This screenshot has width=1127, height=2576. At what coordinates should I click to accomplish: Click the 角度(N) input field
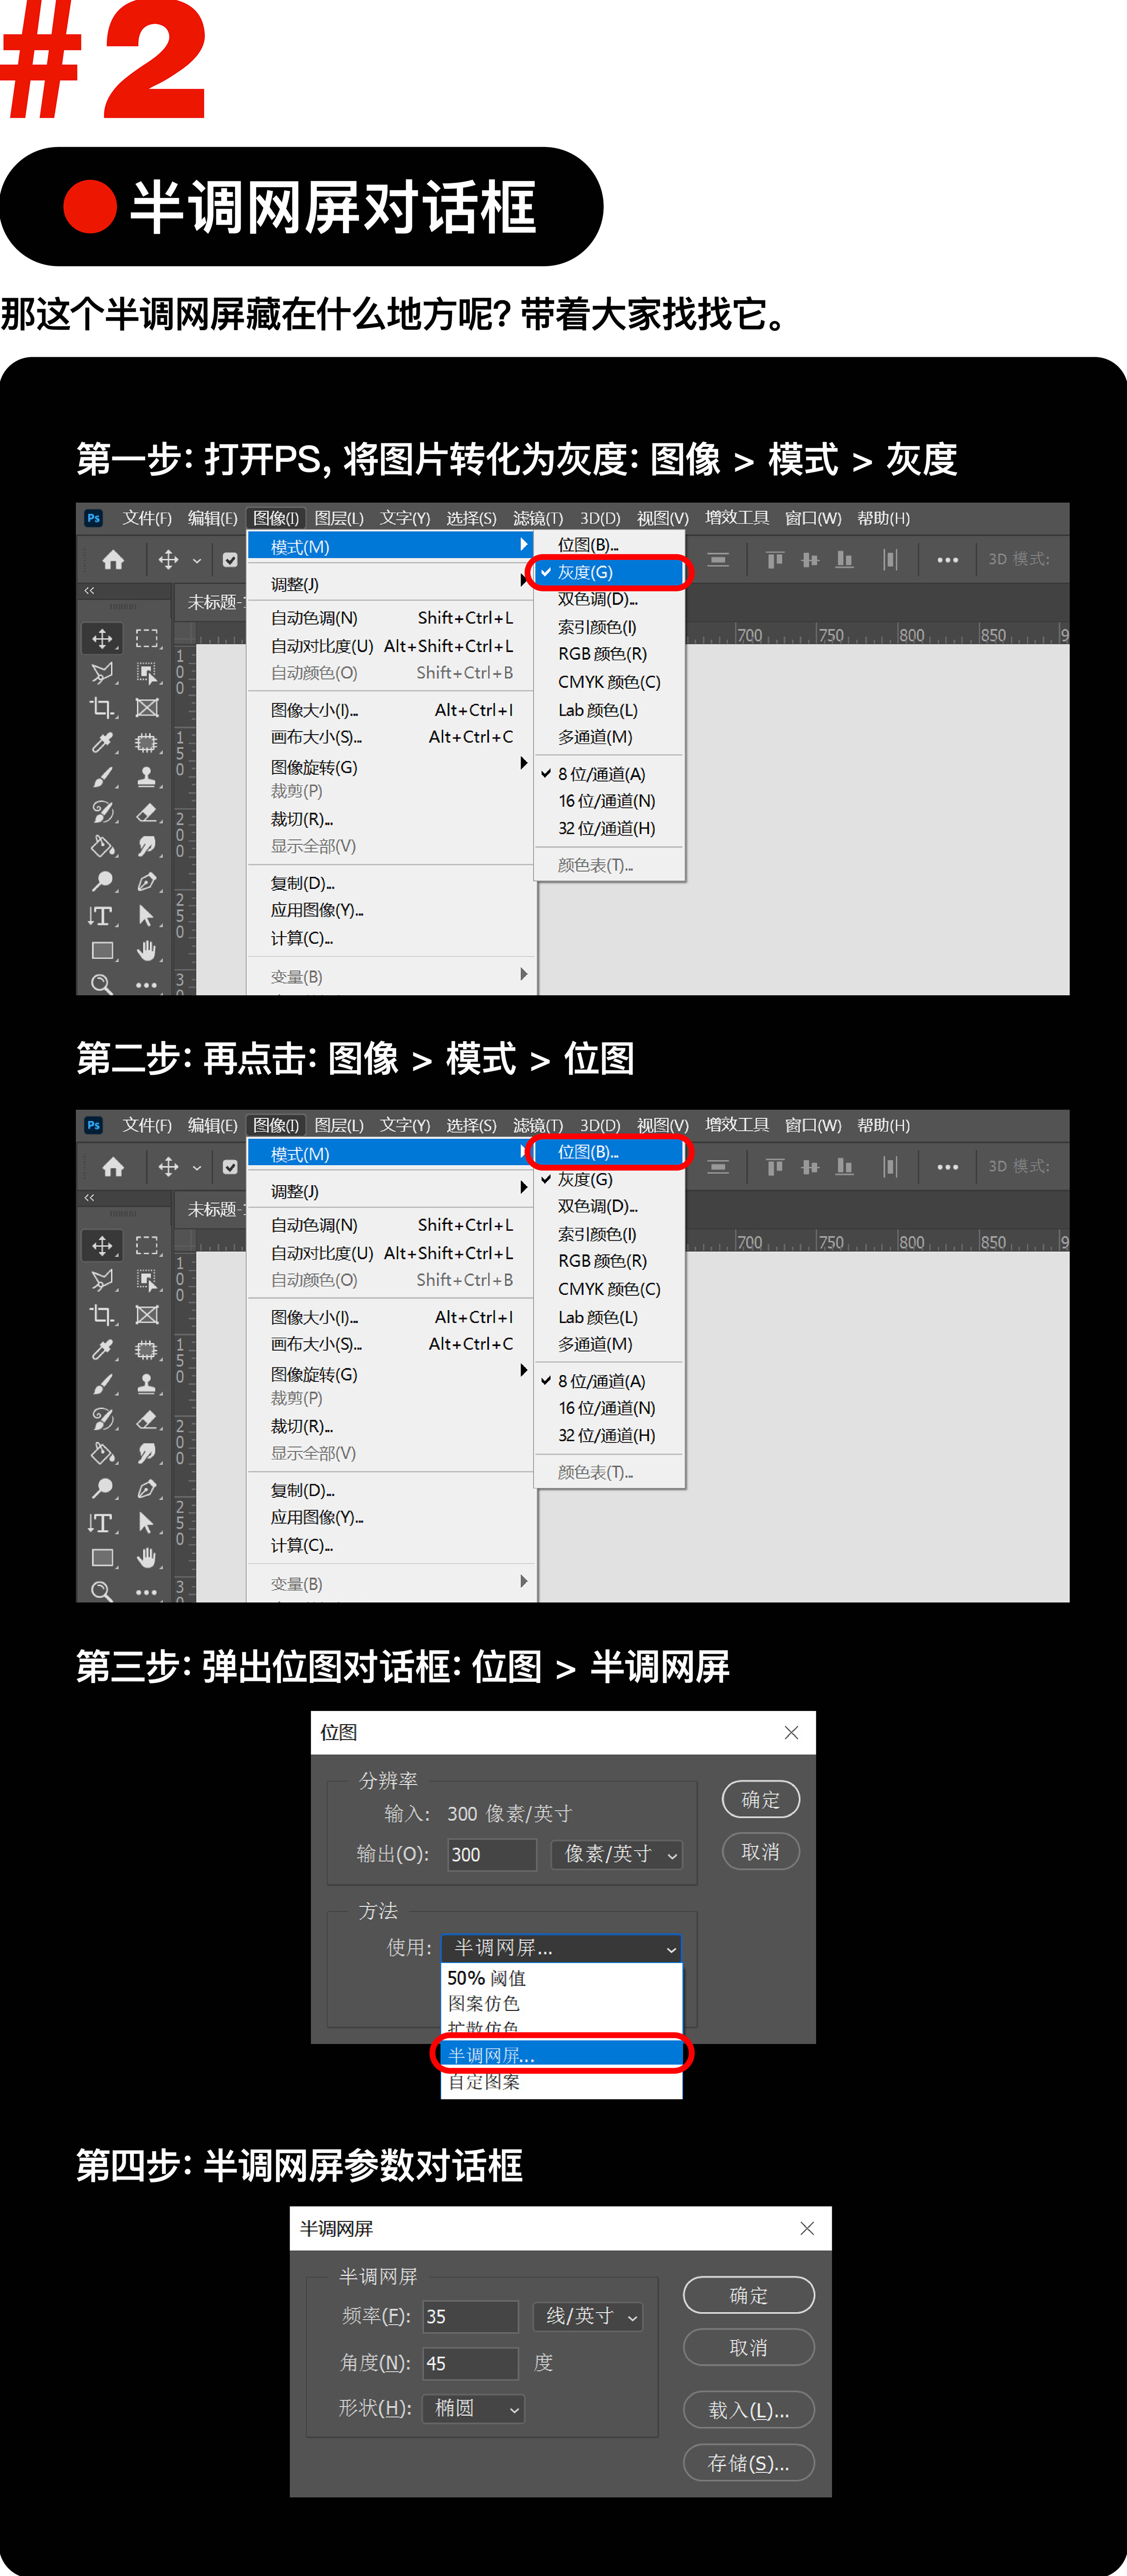pos(470,2363)
